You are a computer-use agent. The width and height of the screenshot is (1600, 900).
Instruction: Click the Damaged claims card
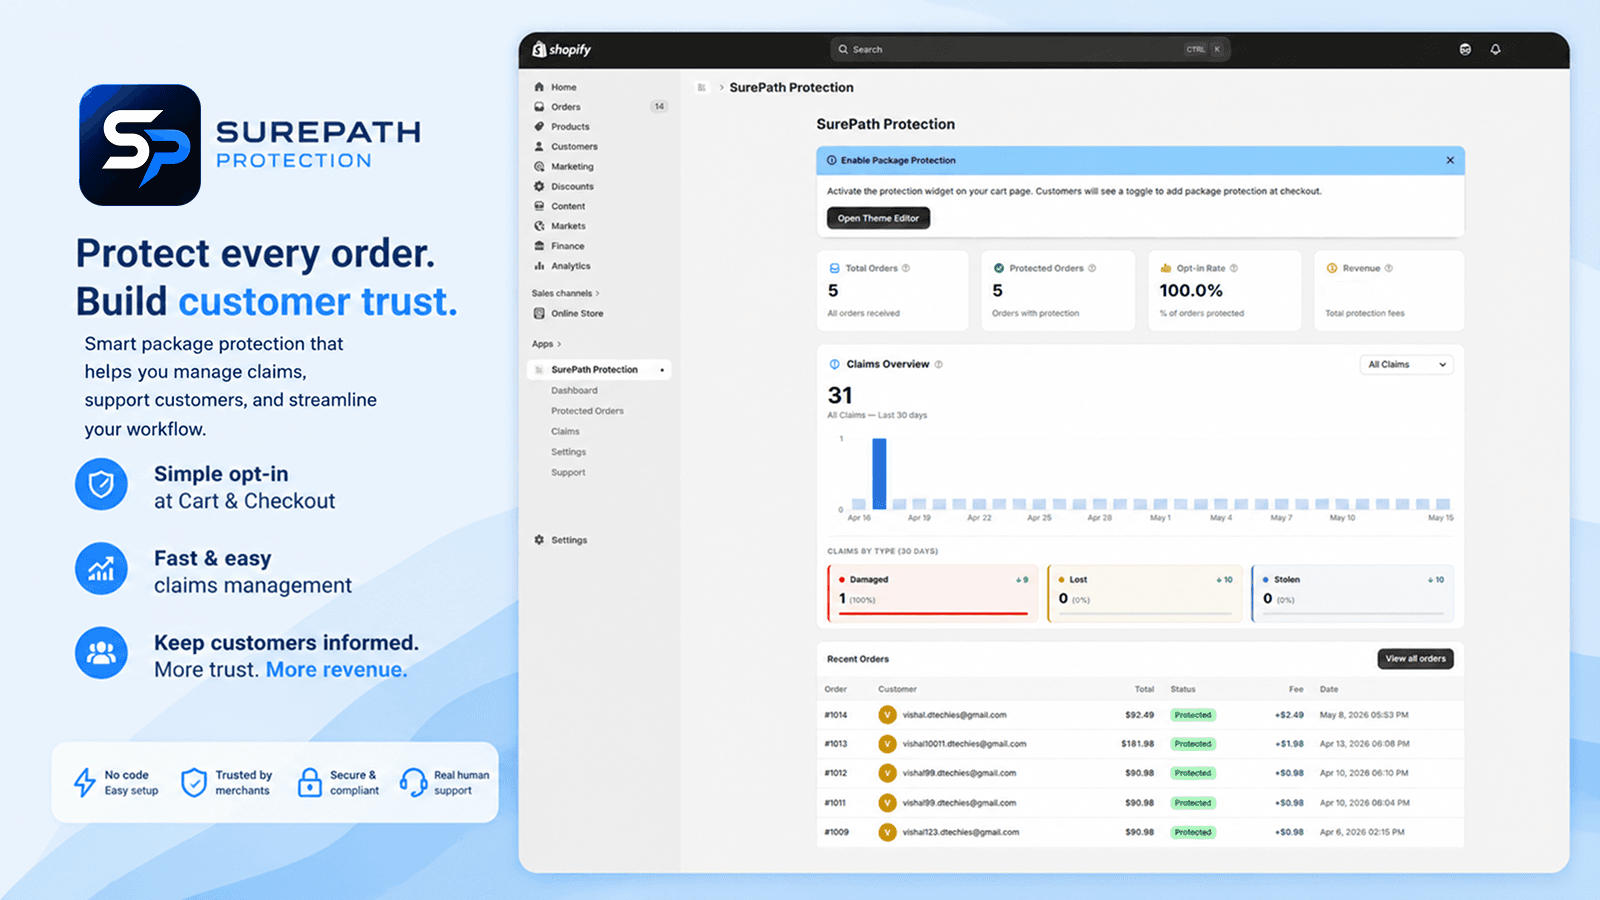932,593
